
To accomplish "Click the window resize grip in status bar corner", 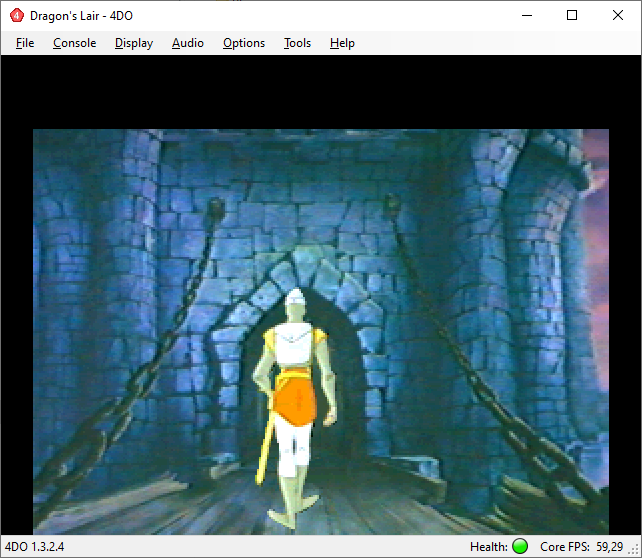I will [x=634, y=550].
